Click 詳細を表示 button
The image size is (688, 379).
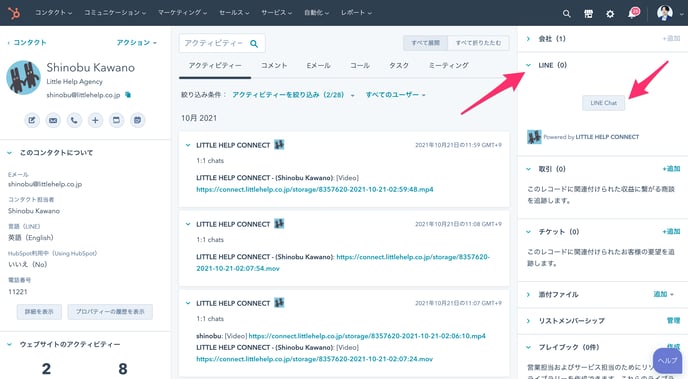[x=39, y=311]
